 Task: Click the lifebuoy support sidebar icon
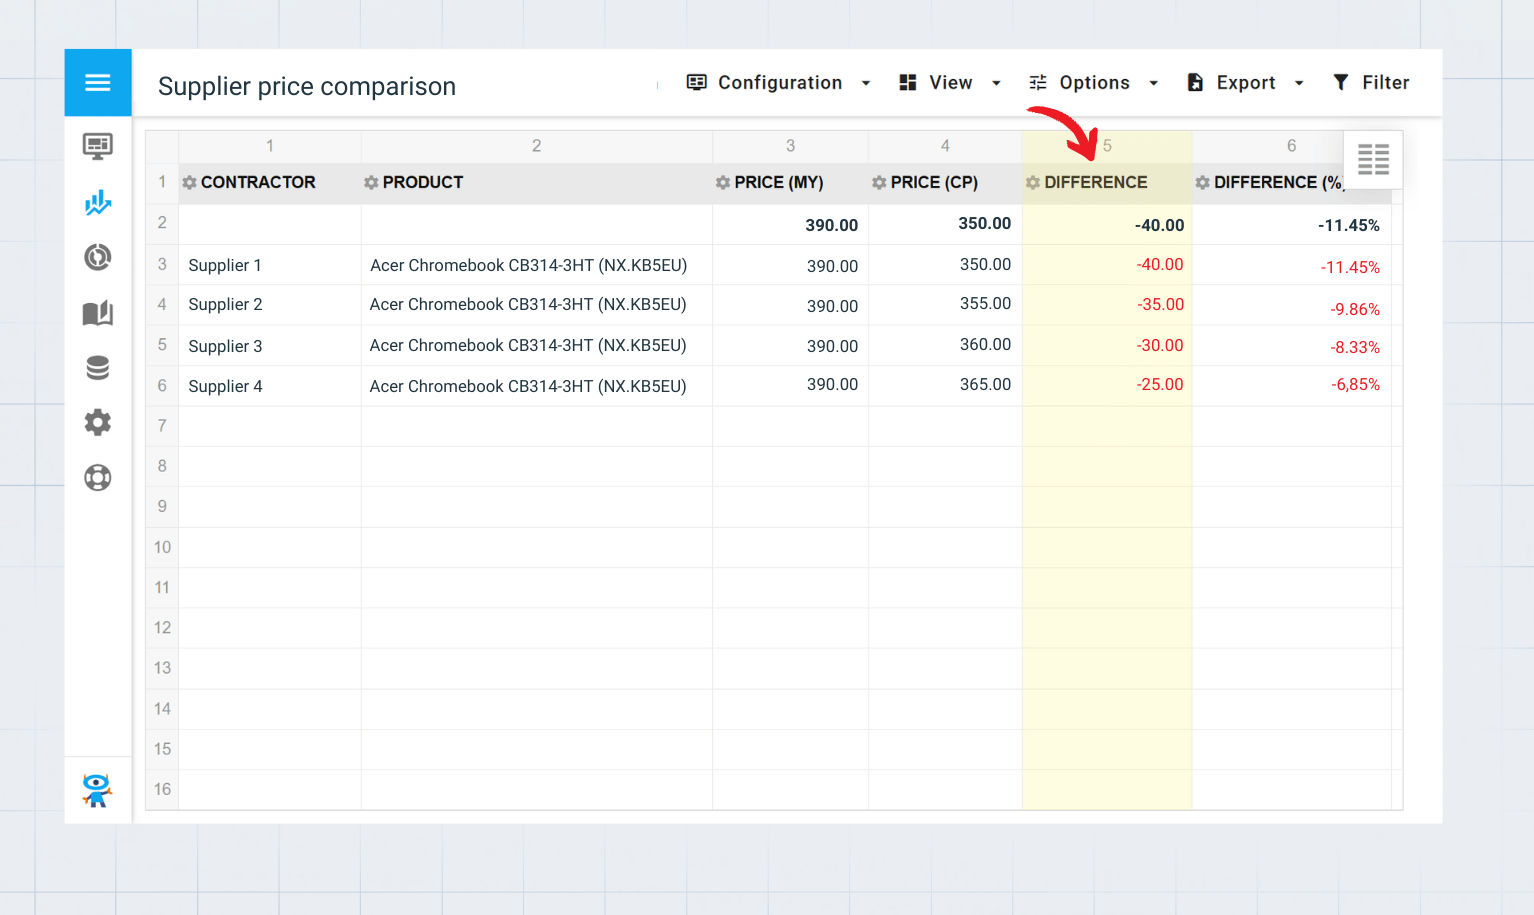(98, 478)
